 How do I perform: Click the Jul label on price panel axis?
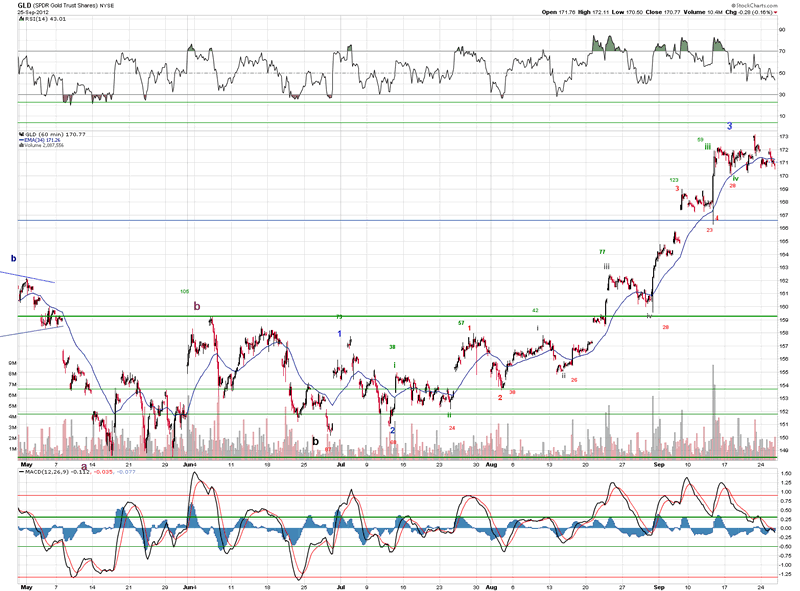click(x=340, y=465)
